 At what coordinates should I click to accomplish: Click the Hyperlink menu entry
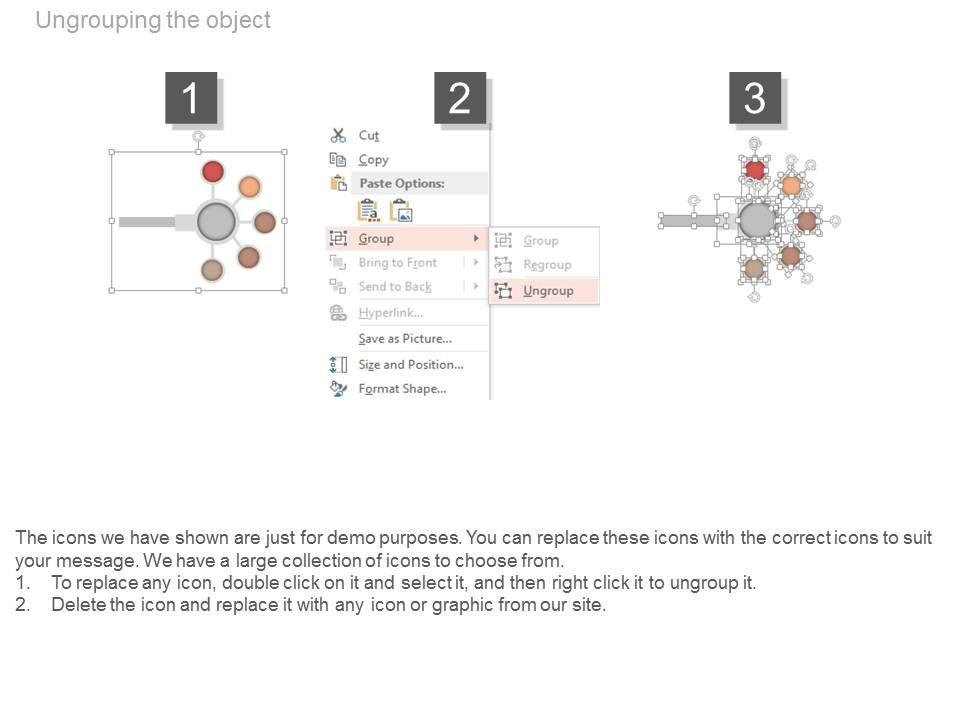pyautogui.click(x=391, y=313)
